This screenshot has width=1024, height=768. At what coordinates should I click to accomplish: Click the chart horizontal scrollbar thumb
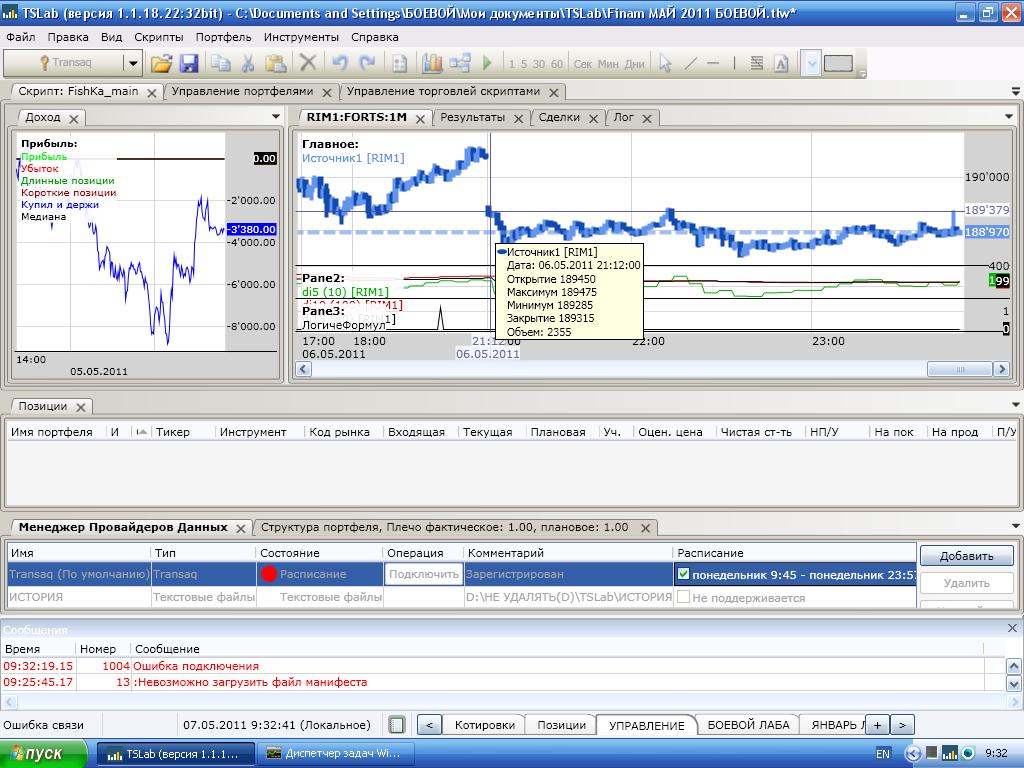tap(959, 369)
